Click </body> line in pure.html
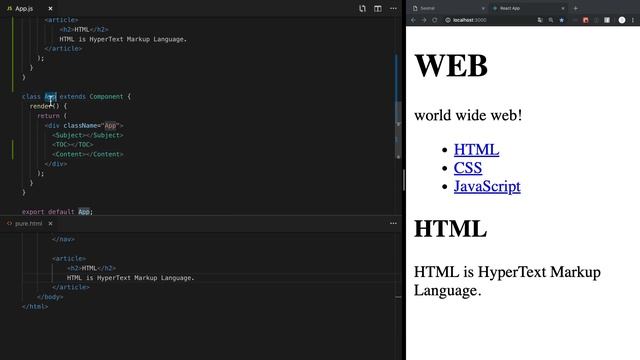The height and width of the screenshot is (360, 640). tap(50, 297)
